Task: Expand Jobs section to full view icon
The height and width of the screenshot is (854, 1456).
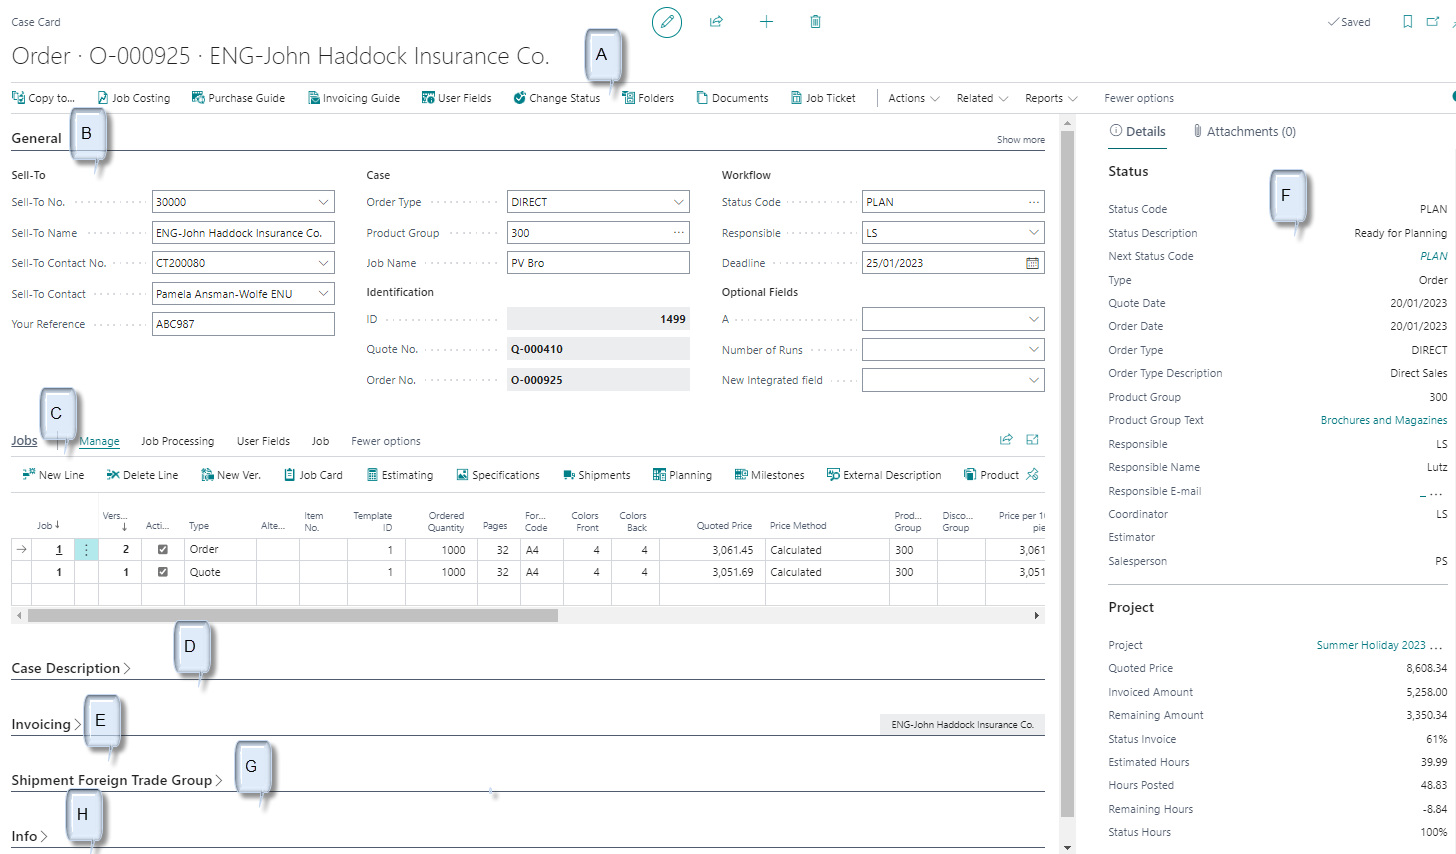Action: 1033,440
